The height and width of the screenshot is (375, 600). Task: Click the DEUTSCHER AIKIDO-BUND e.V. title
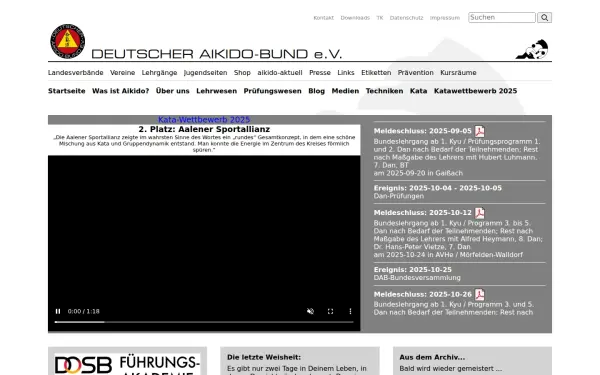(216, 54)
